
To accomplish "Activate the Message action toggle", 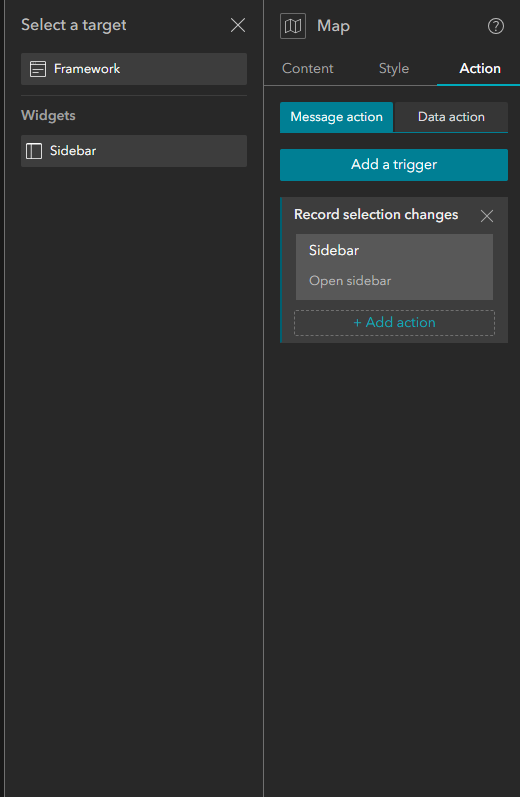I will coord(337,117).
